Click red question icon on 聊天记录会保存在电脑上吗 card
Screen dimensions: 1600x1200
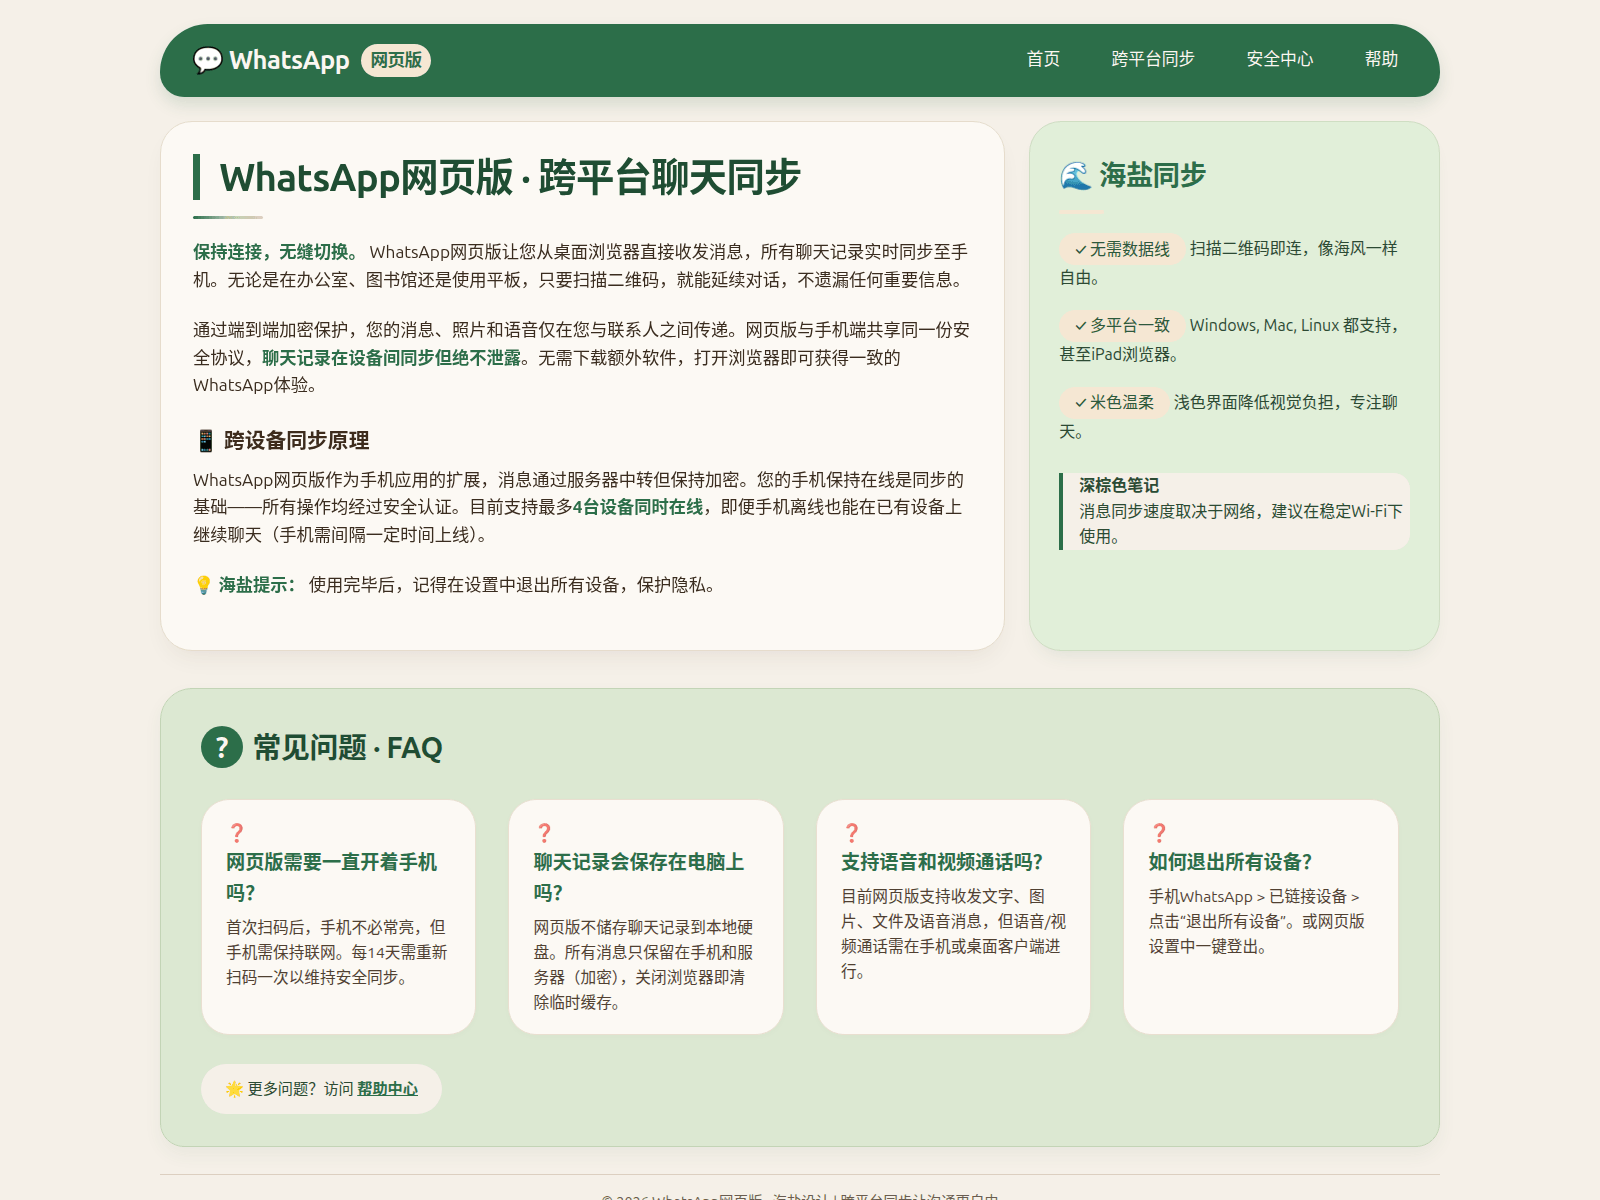pyautogui.click(x=544, y=833)
